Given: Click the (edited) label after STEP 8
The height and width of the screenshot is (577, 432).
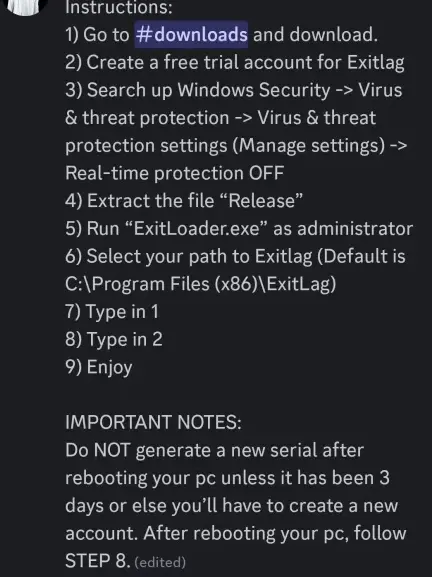Looking at the screenshot, I should [160, 562].
